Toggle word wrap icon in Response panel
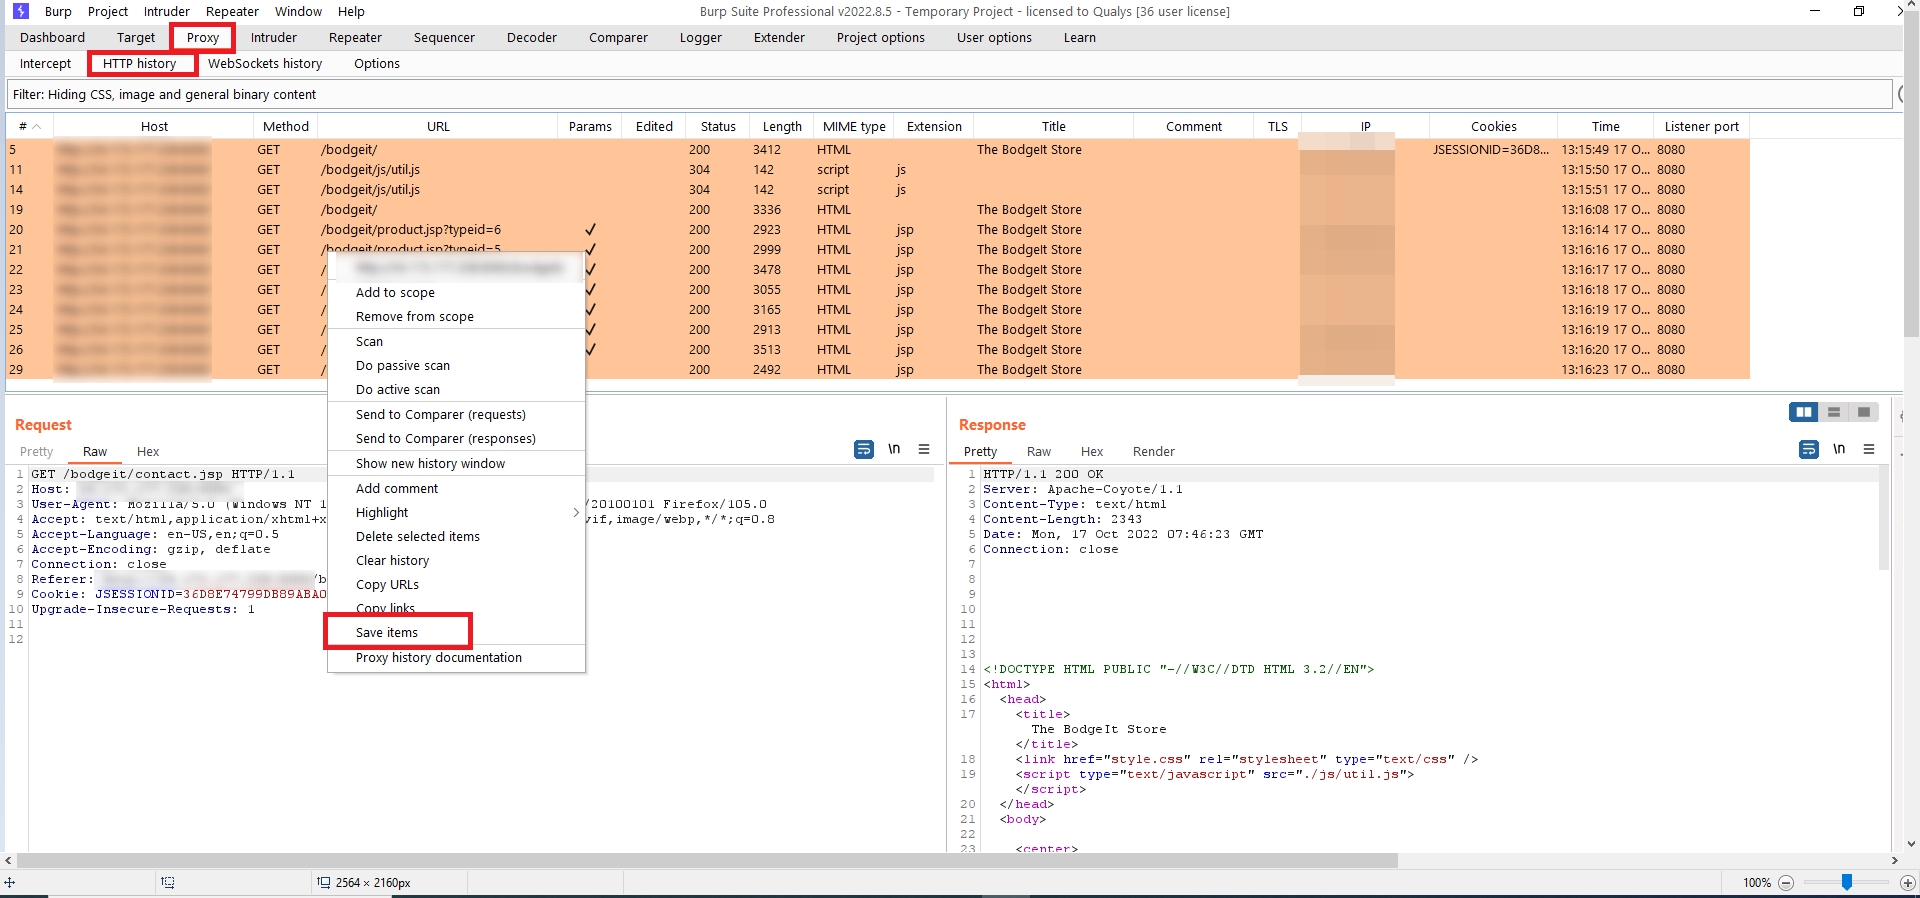The width and height of the screenshot is (1920, 898). pyautogui.click(x=1809, y=450)
